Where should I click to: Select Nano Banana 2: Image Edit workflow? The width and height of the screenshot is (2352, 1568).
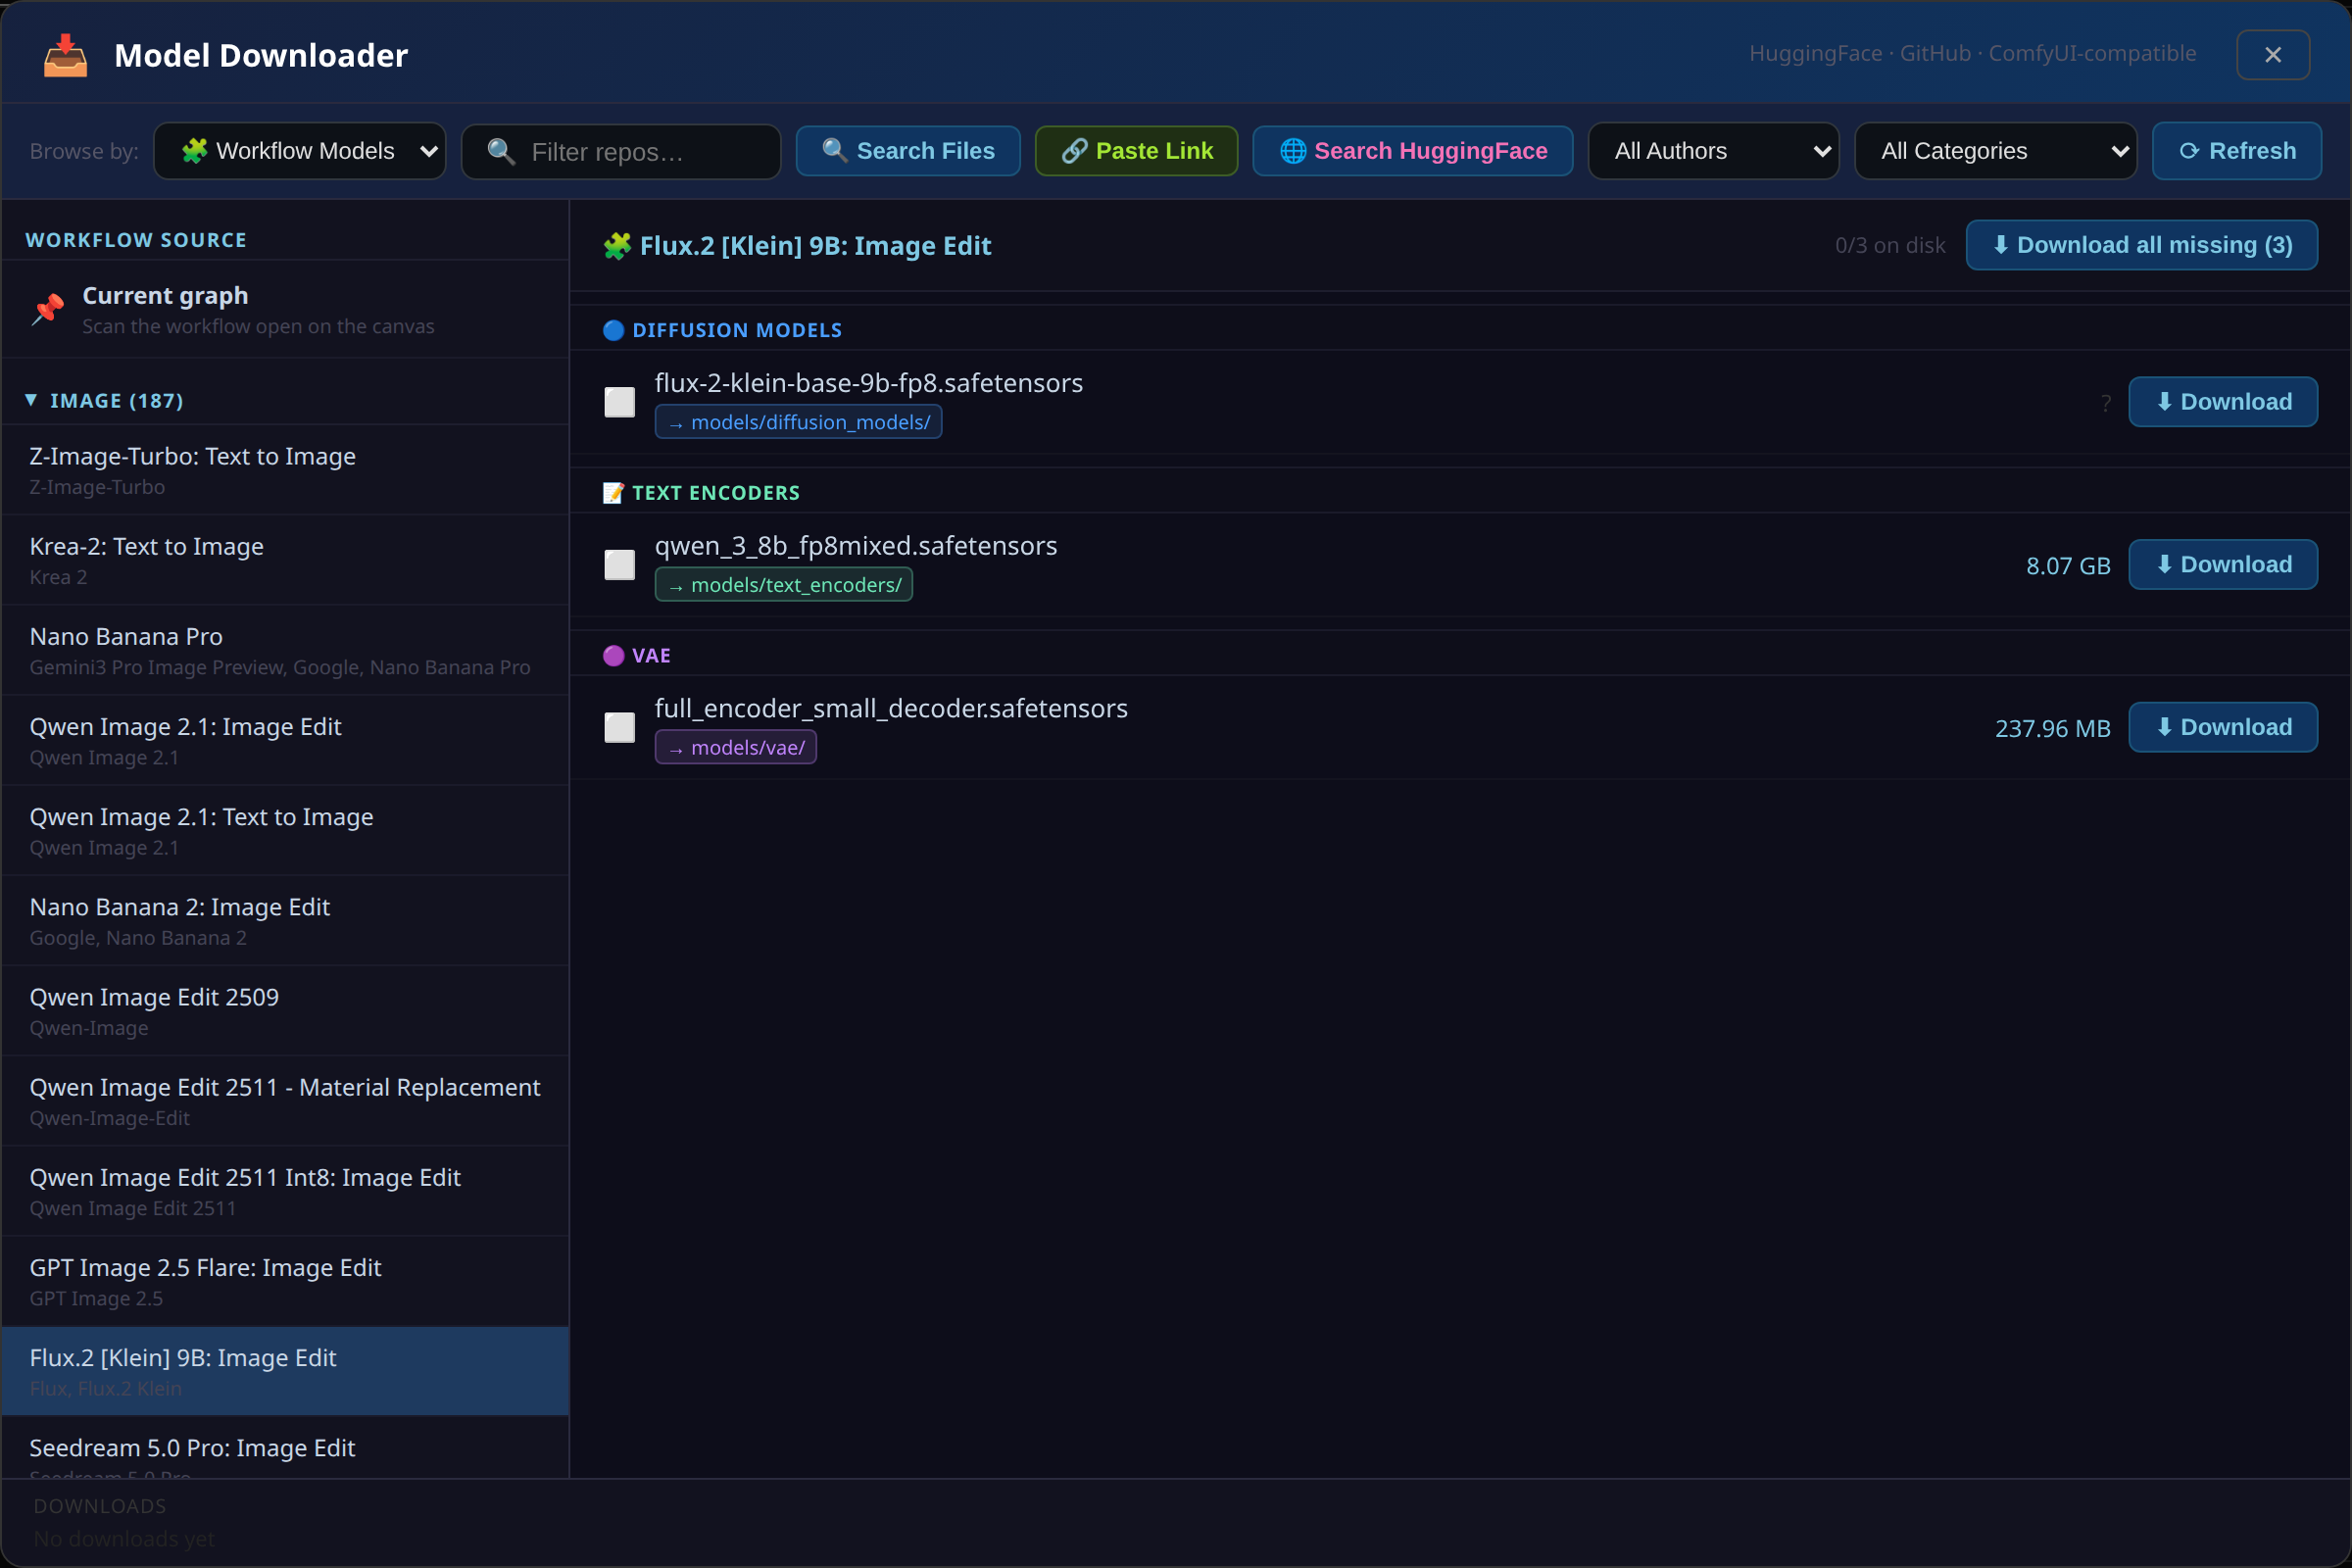pos(285,921)
